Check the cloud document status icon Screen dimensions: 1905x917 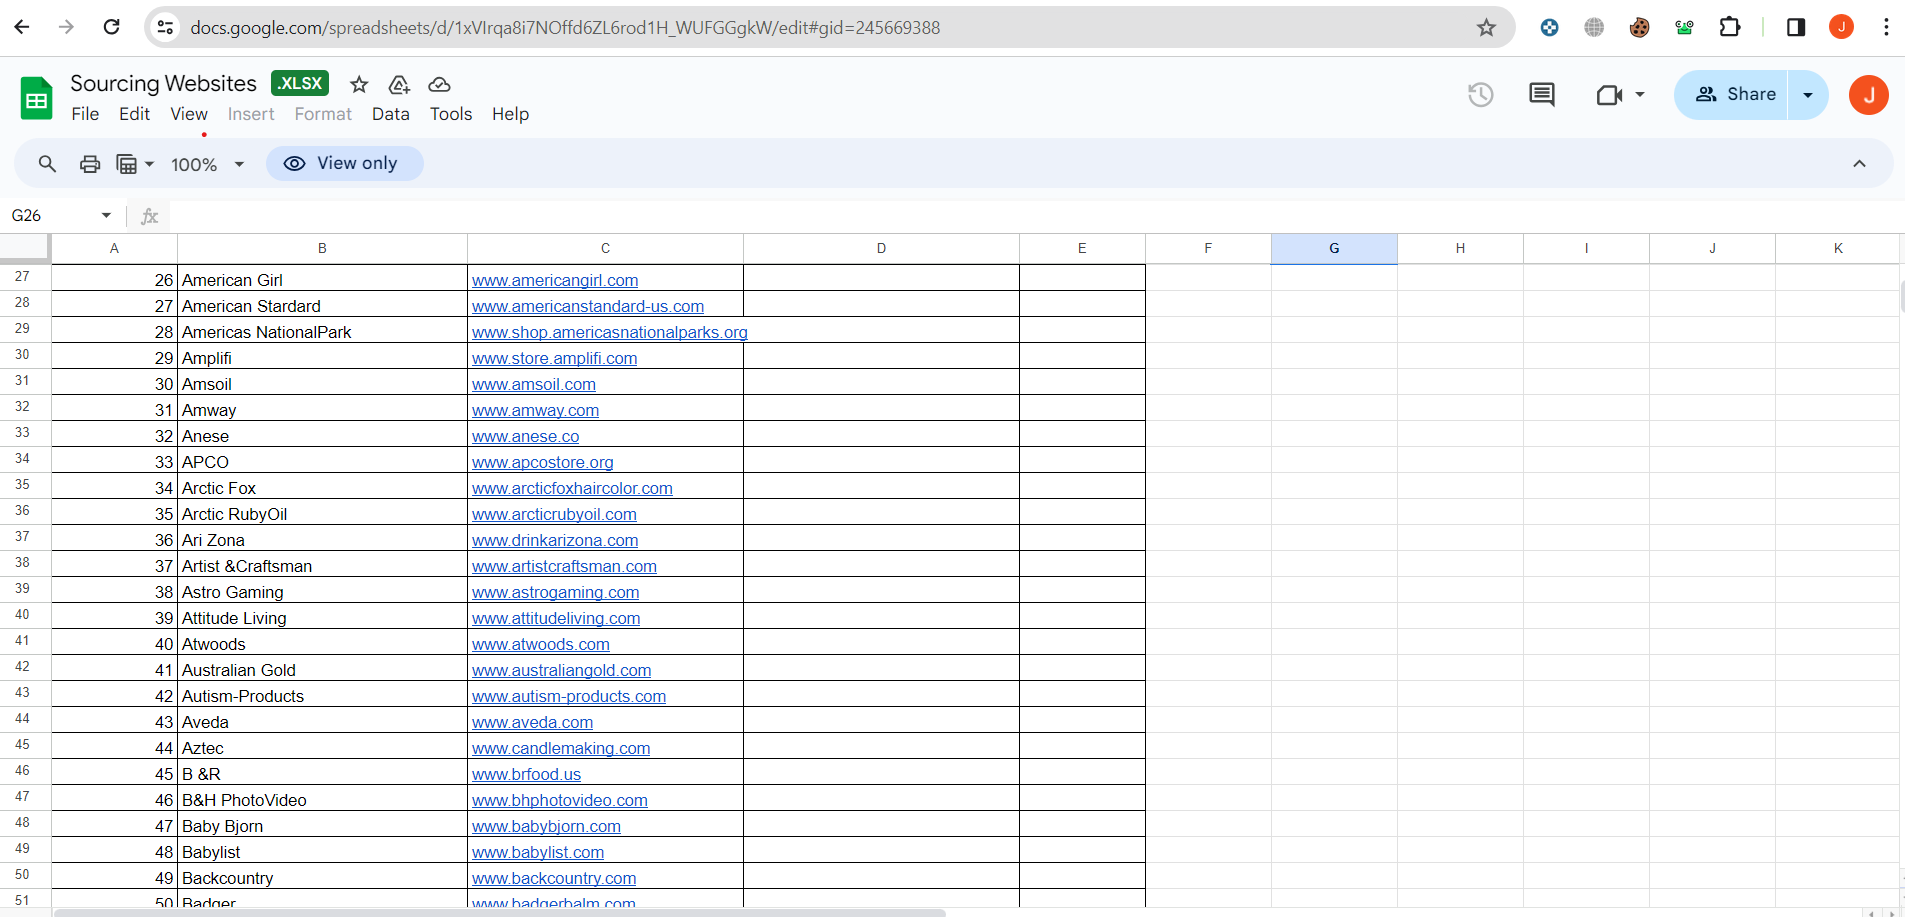tap(439, 85)
